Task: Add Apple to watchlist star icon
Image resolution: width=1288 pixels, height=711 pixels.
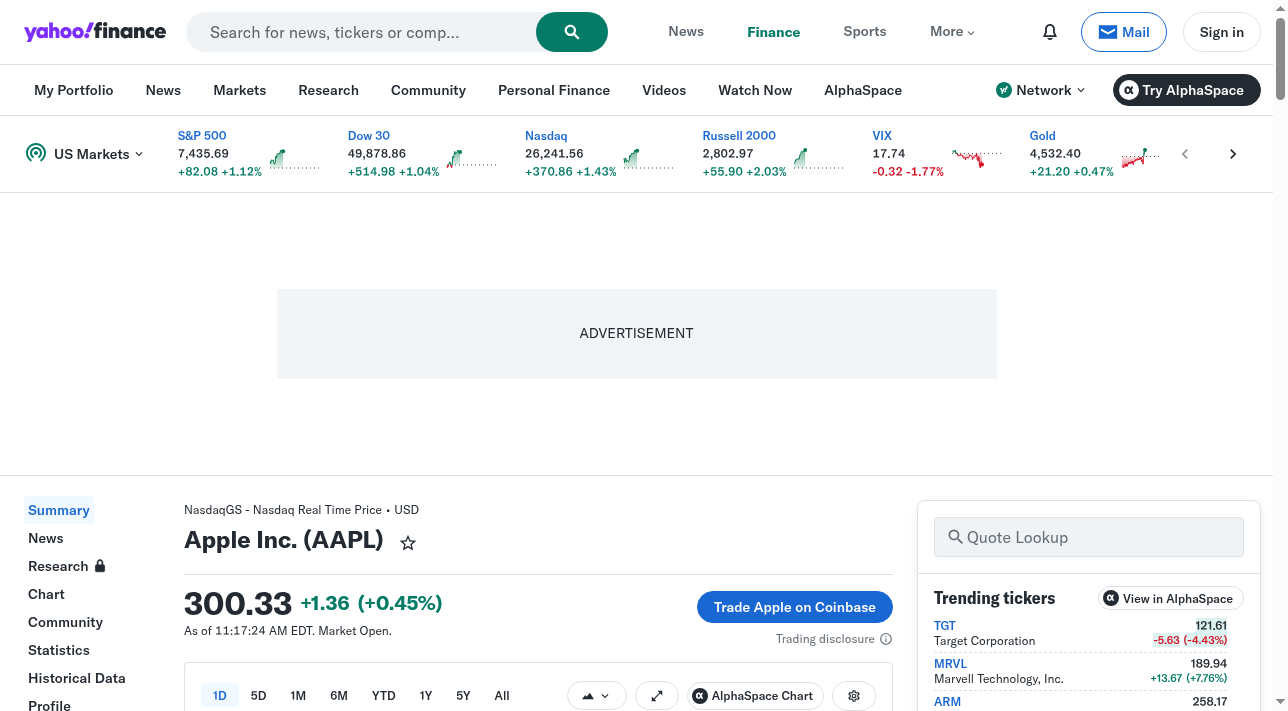Action: click(x=408, y=543)
